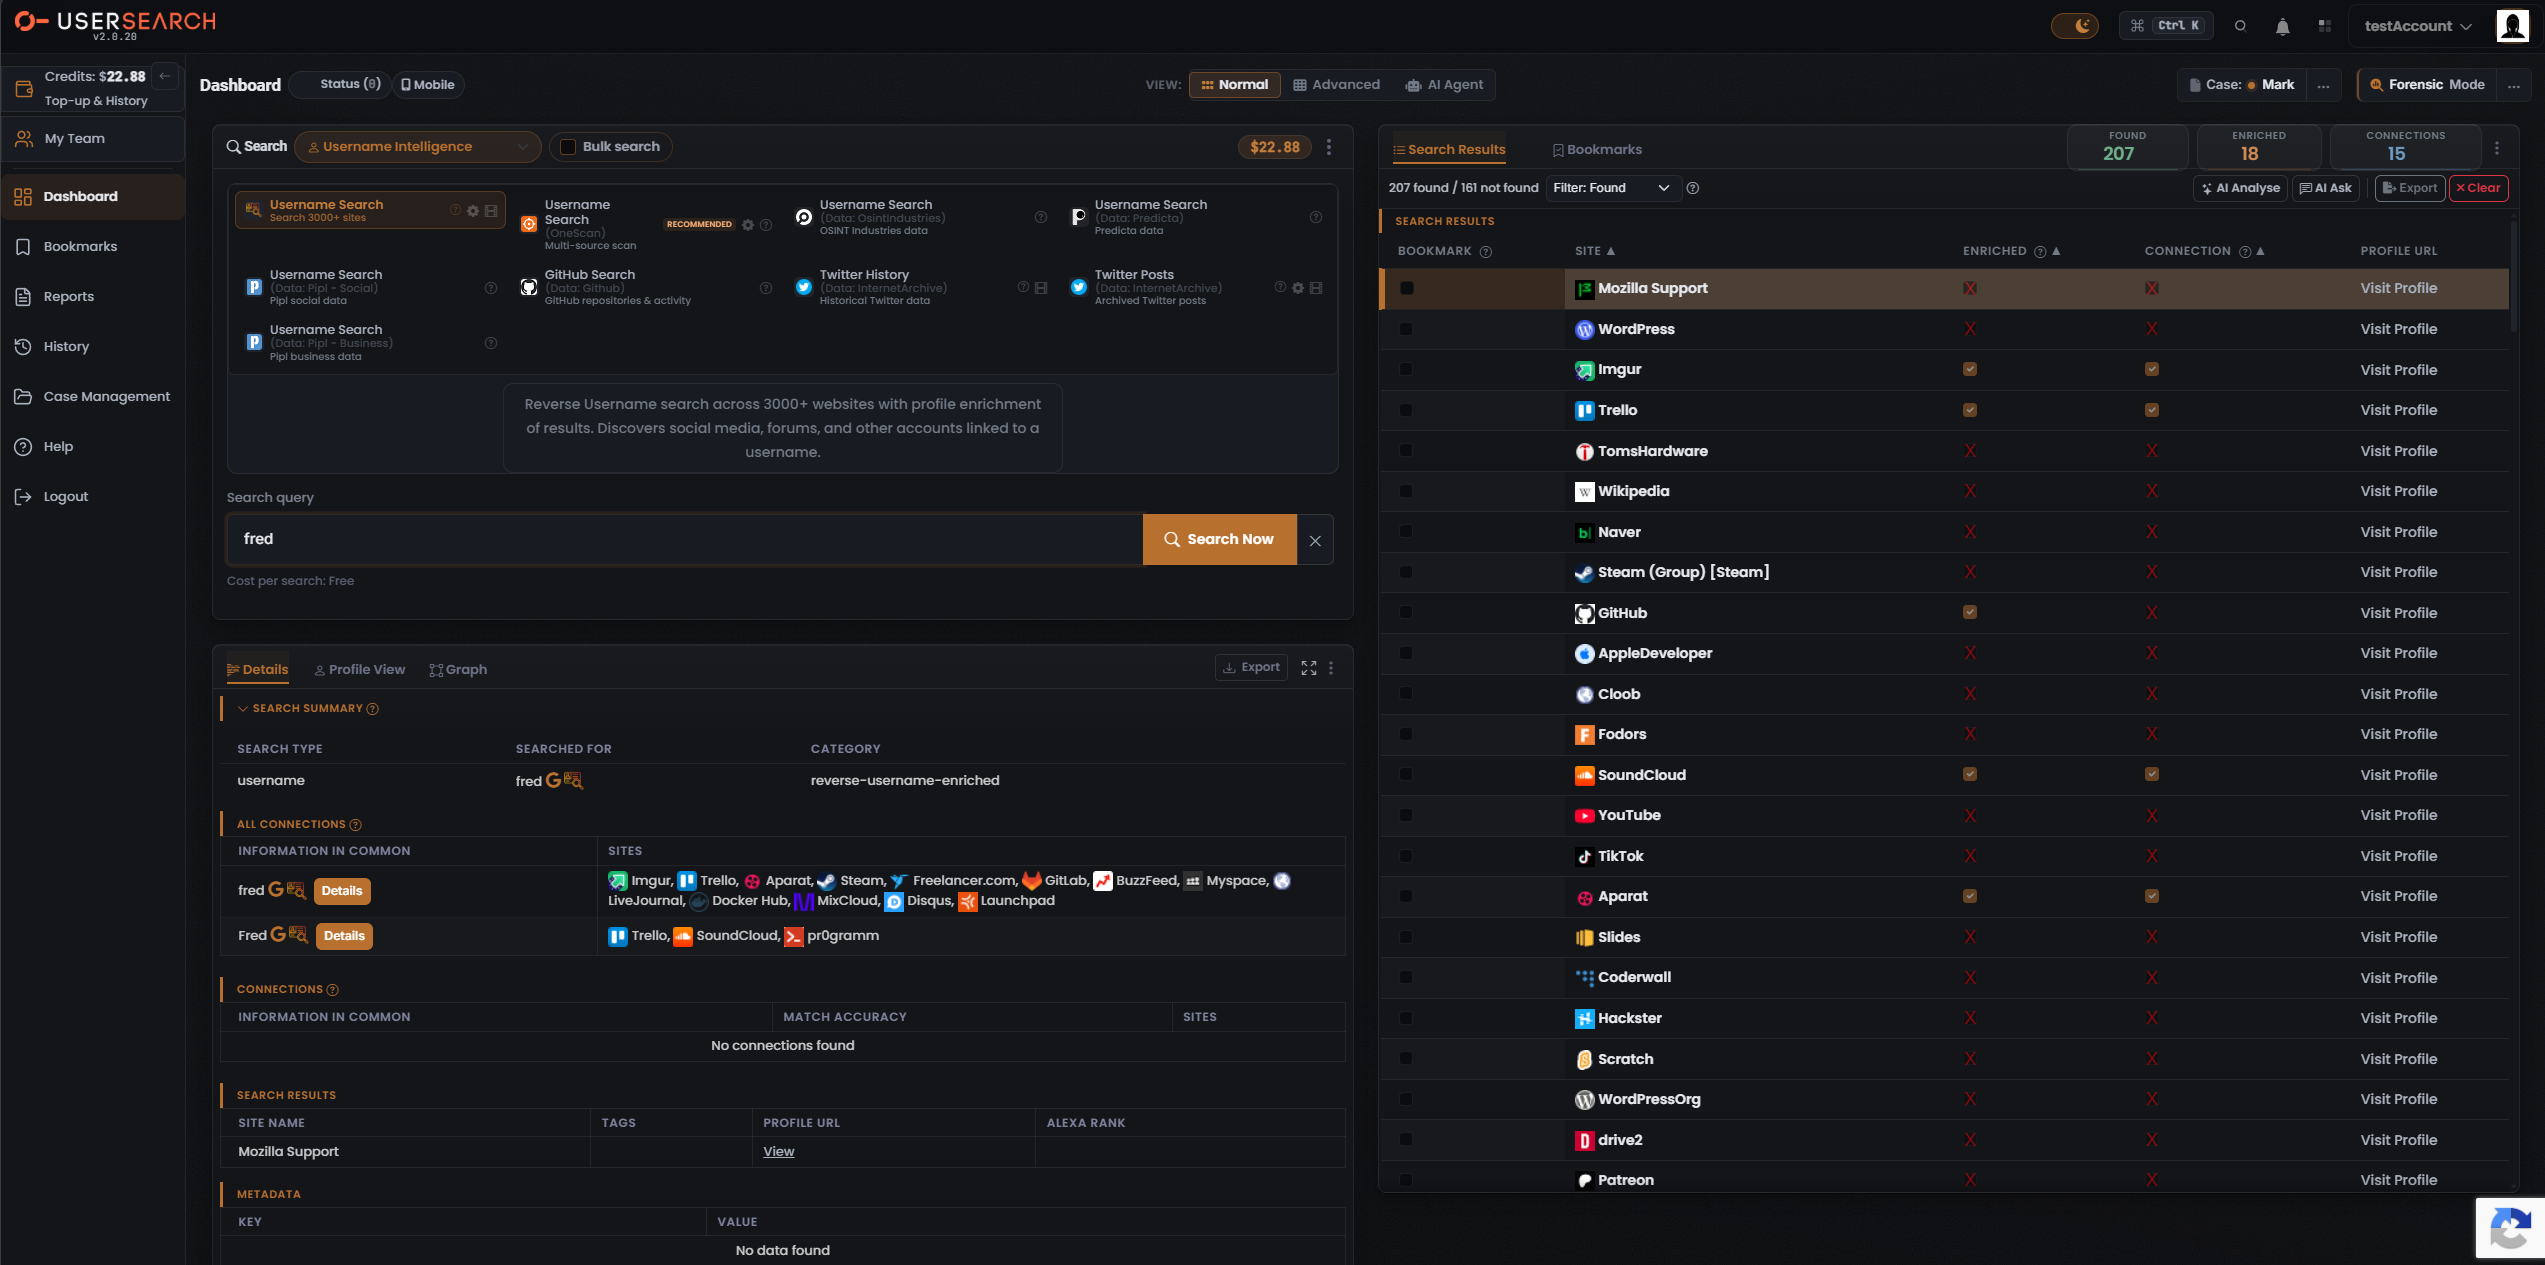This screenshot has height=1265, width=2545.
Task: Click AI Ask button
Action: pyautogui.click(x=2326, y=188)
